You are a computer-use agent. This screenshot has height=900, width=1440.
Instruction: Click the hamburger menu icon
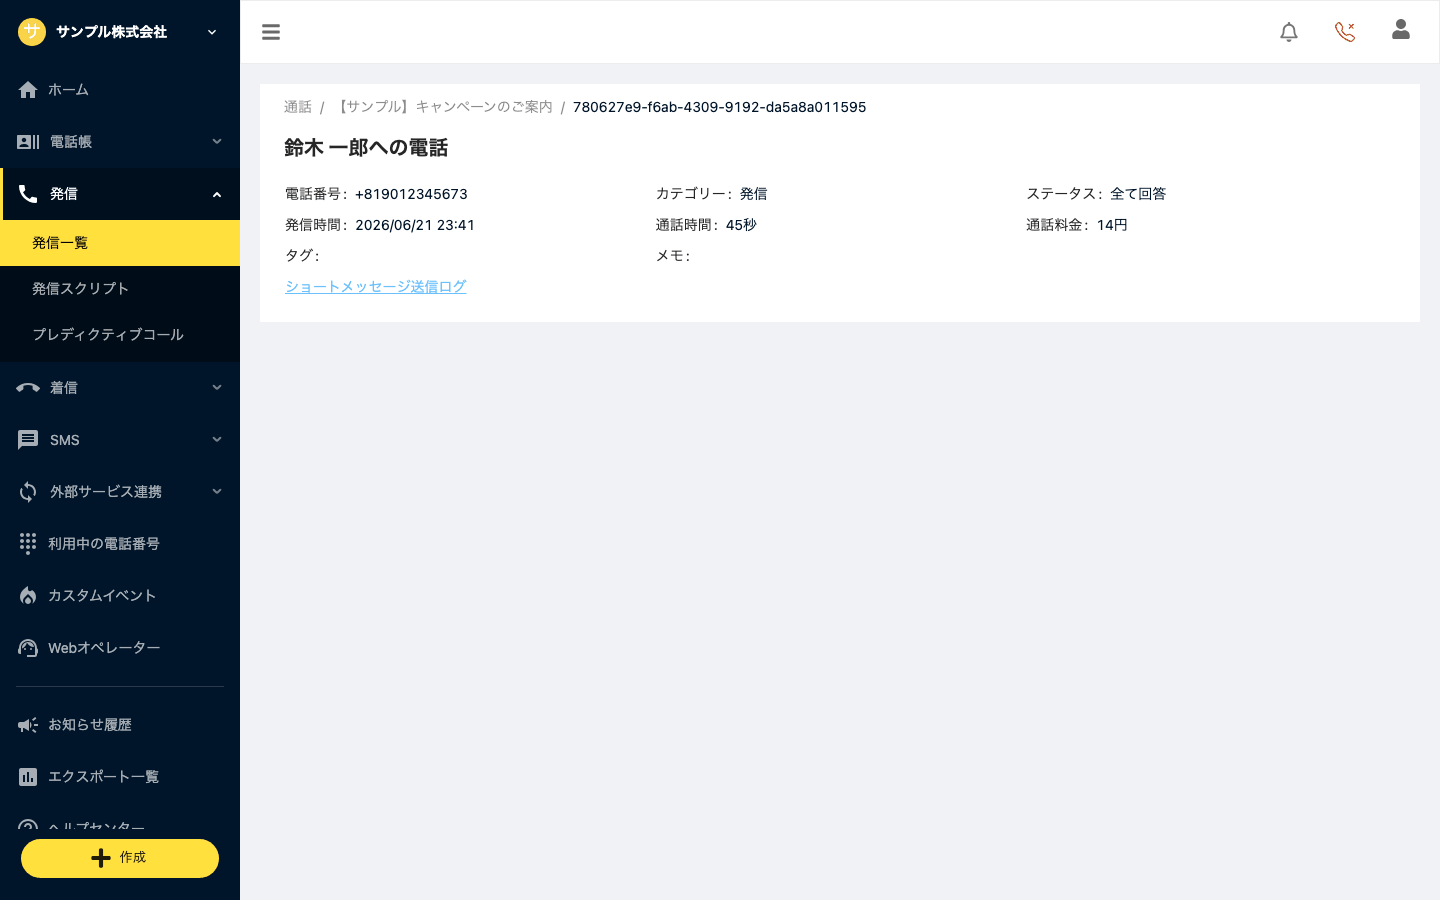[271, 32]
